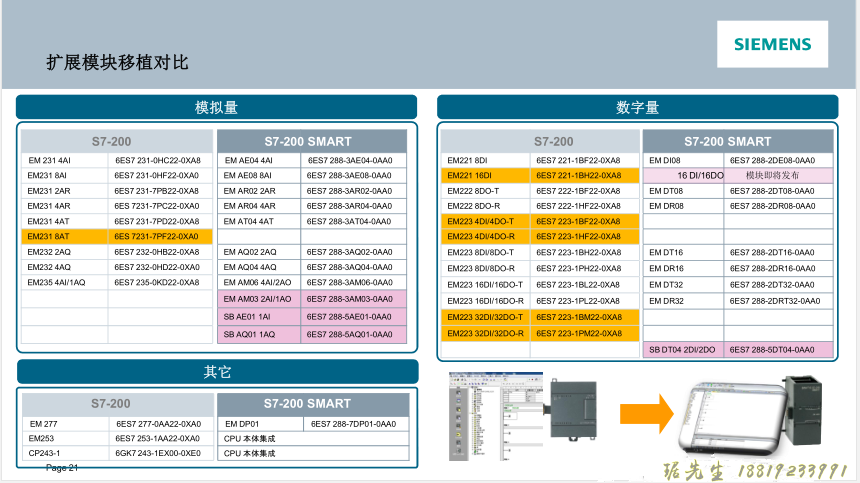The height and width of the screenshot is (483, 860).
Task: Select cell EM223 16DI/16DO-R
Action: [x=485, y=301]
